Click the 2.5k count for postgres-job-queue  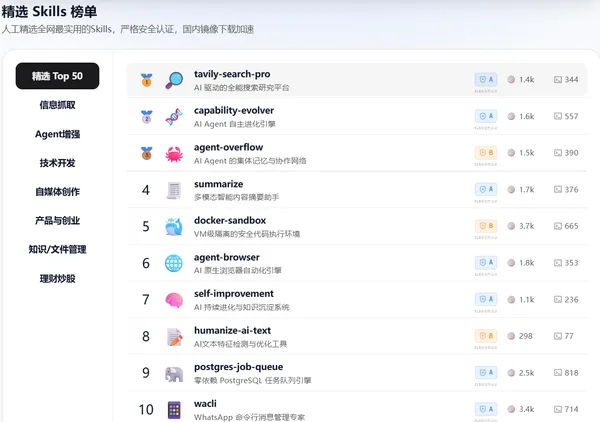coord(527,373)
